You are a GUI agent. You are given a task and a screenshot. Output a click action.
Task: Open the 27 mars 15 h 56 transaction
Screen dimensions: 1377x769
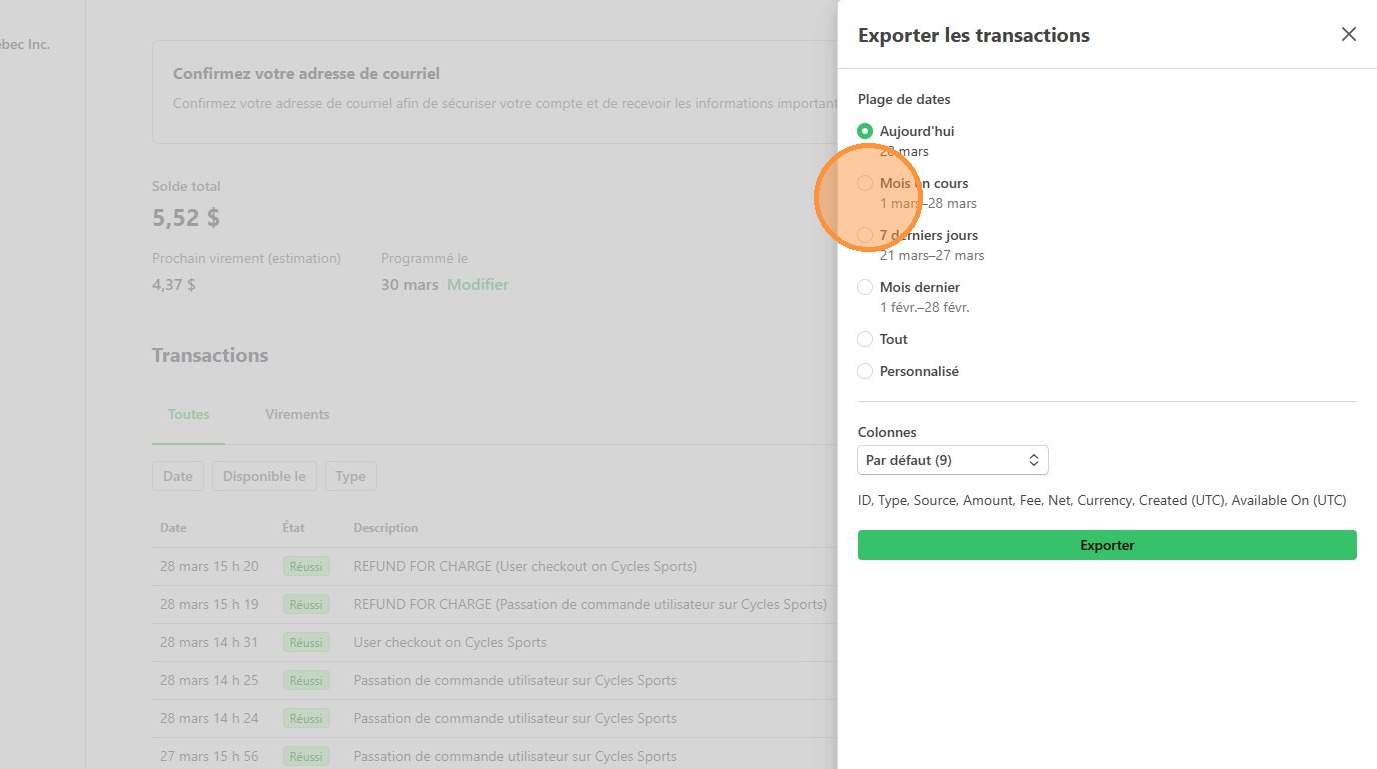coord(514,756)
